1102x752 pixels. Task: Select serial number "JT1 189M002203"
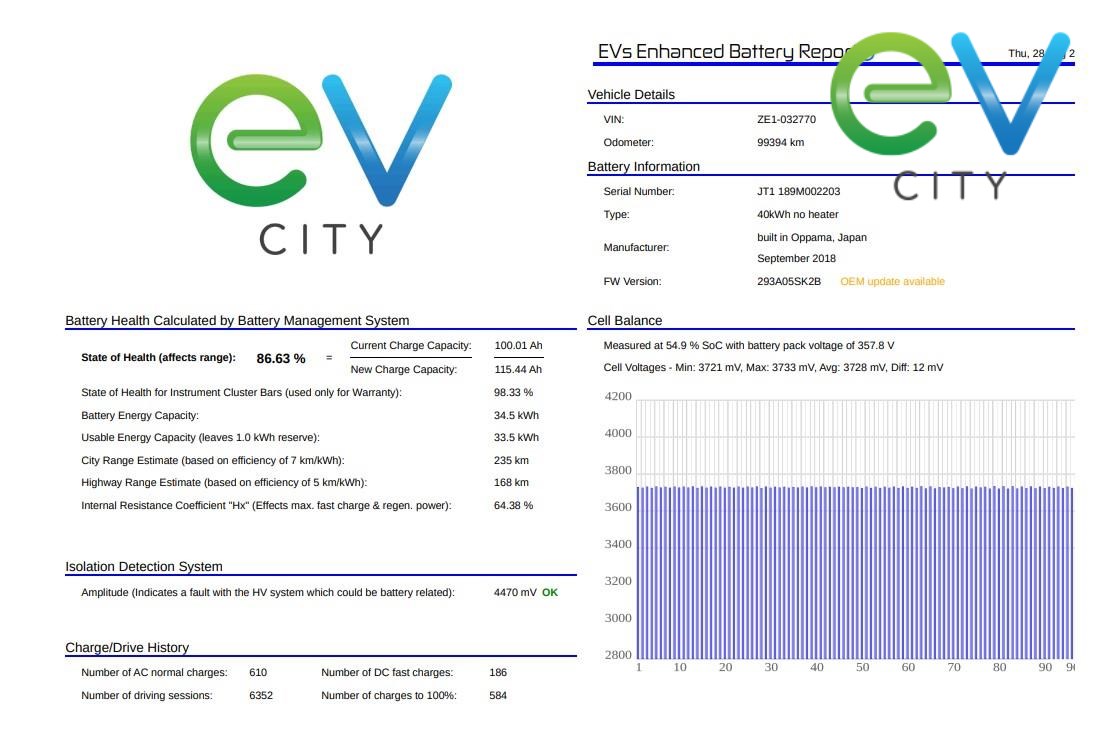click(798, 191)
